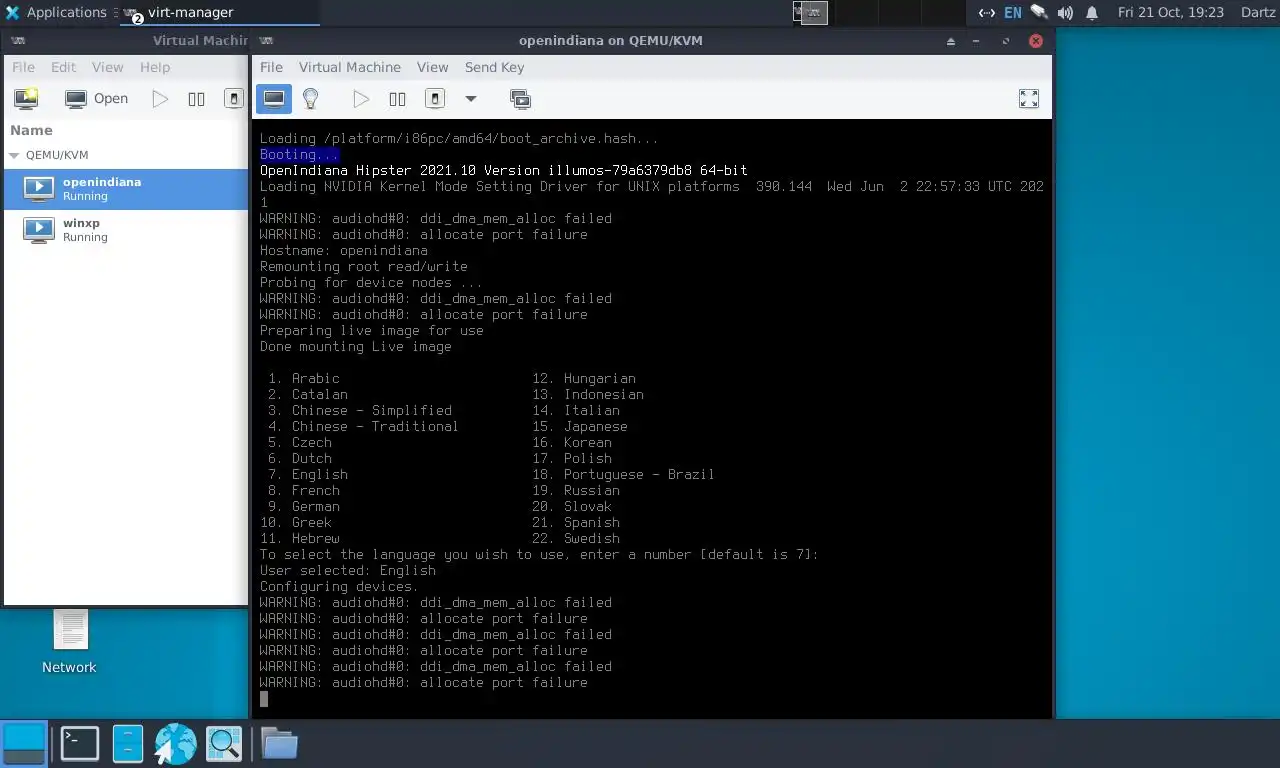Click '7. English' in language list
The height and width of the screenshot is (768, 1280).
(x=308, y=474)
